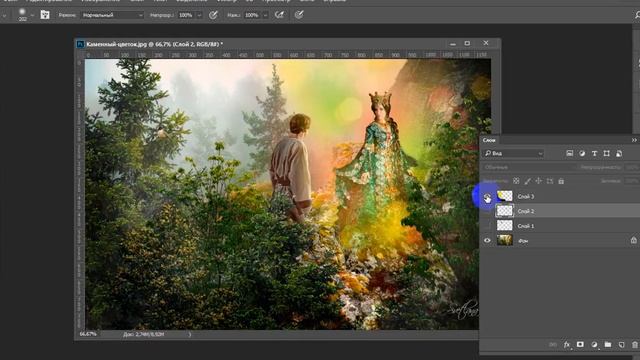Click the brush flow 100% field
640x360 pixels.
pos(253,15)
